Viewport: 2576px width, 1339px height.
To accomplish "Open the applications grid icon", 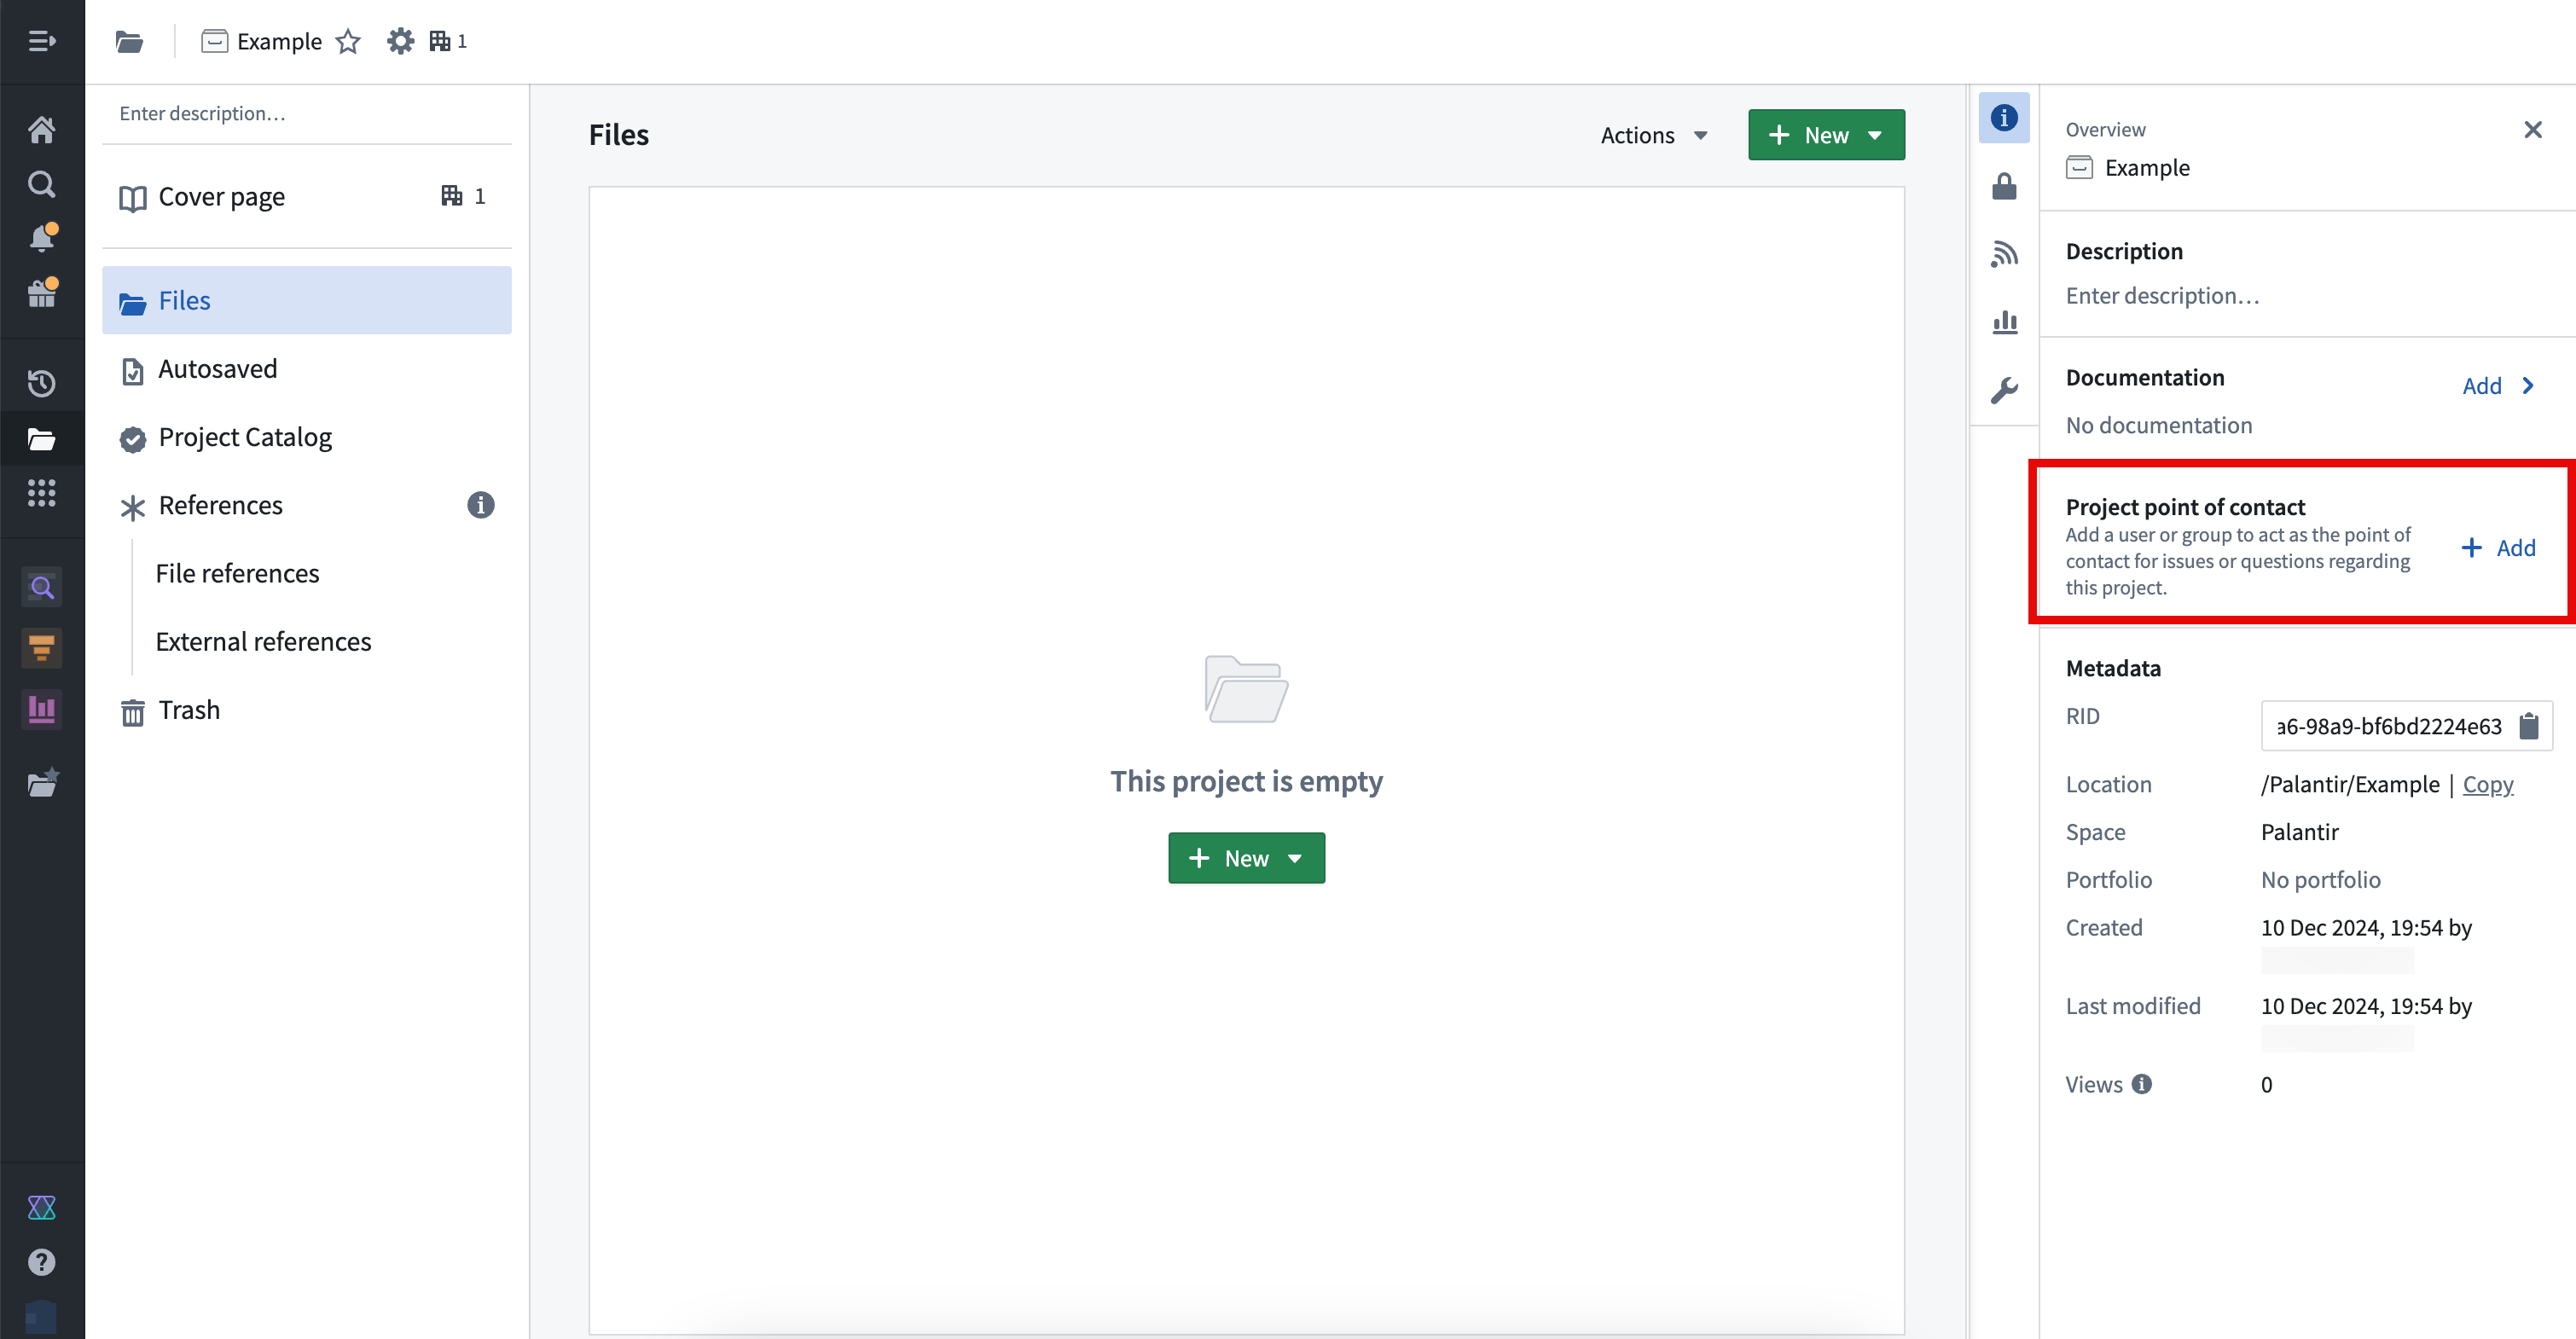I will pyautogui.click(x=41, y=492).
